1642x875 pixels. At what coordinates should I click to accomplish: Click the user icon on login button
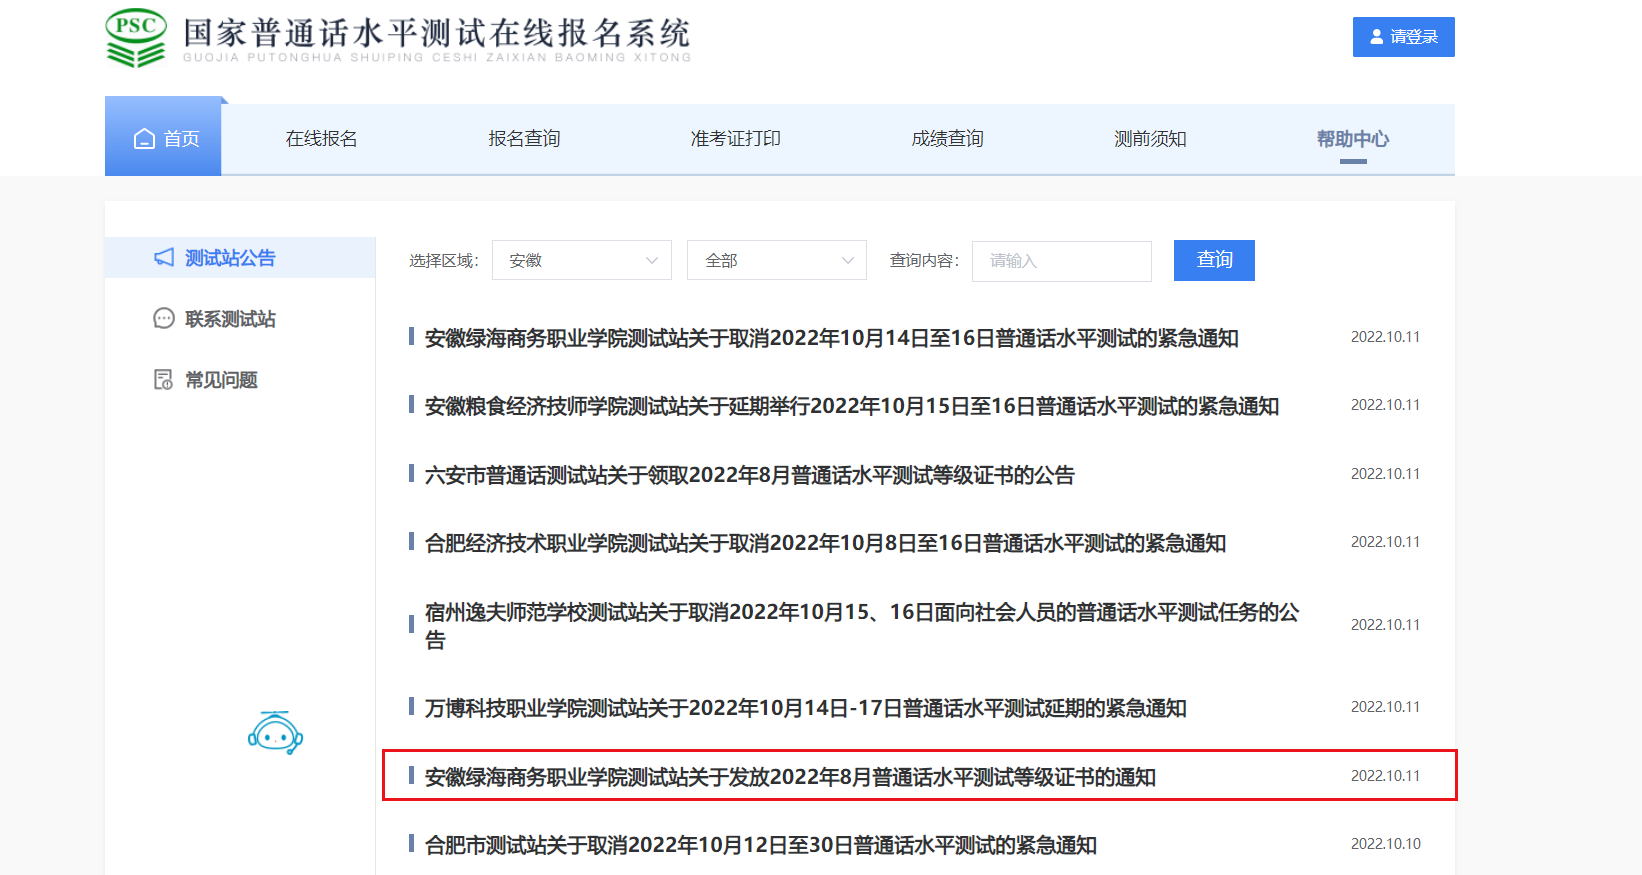coord(1377,37)
